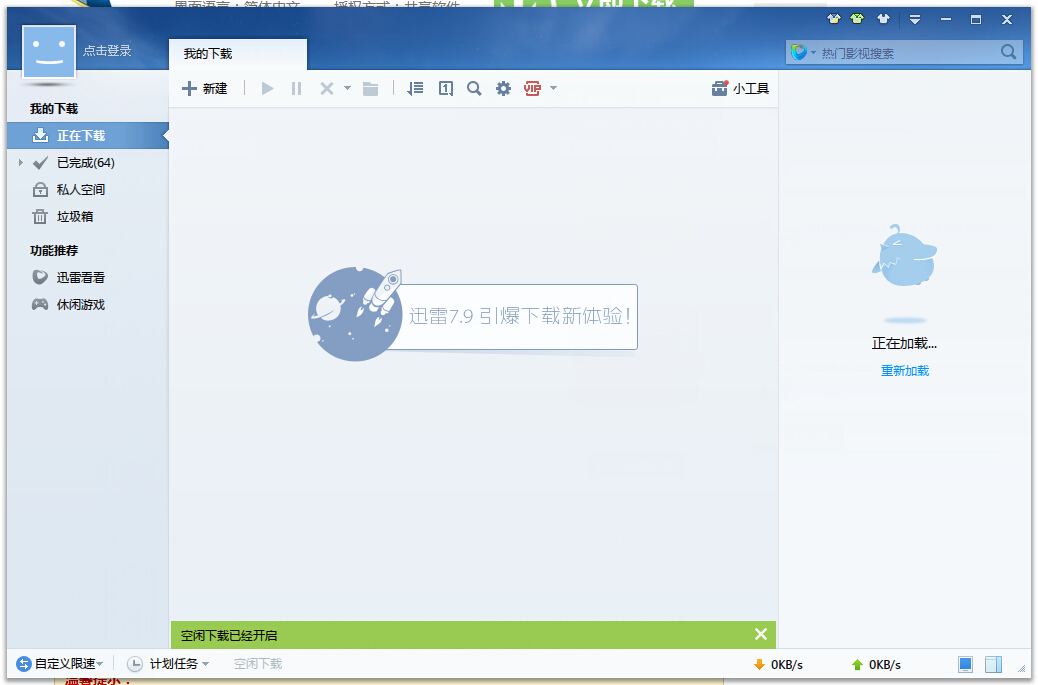Image resolution: width=1038 pixels, height=685 pixels.
Task: Select the 我的下载 tab
Action: [237, 54]
